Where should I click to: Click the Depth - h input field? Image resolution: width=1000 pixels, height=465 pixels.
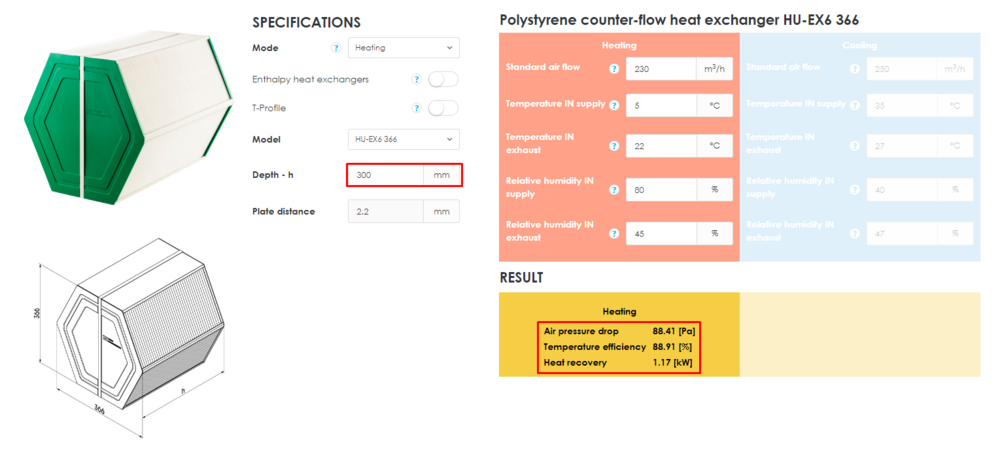pos(385,175)
